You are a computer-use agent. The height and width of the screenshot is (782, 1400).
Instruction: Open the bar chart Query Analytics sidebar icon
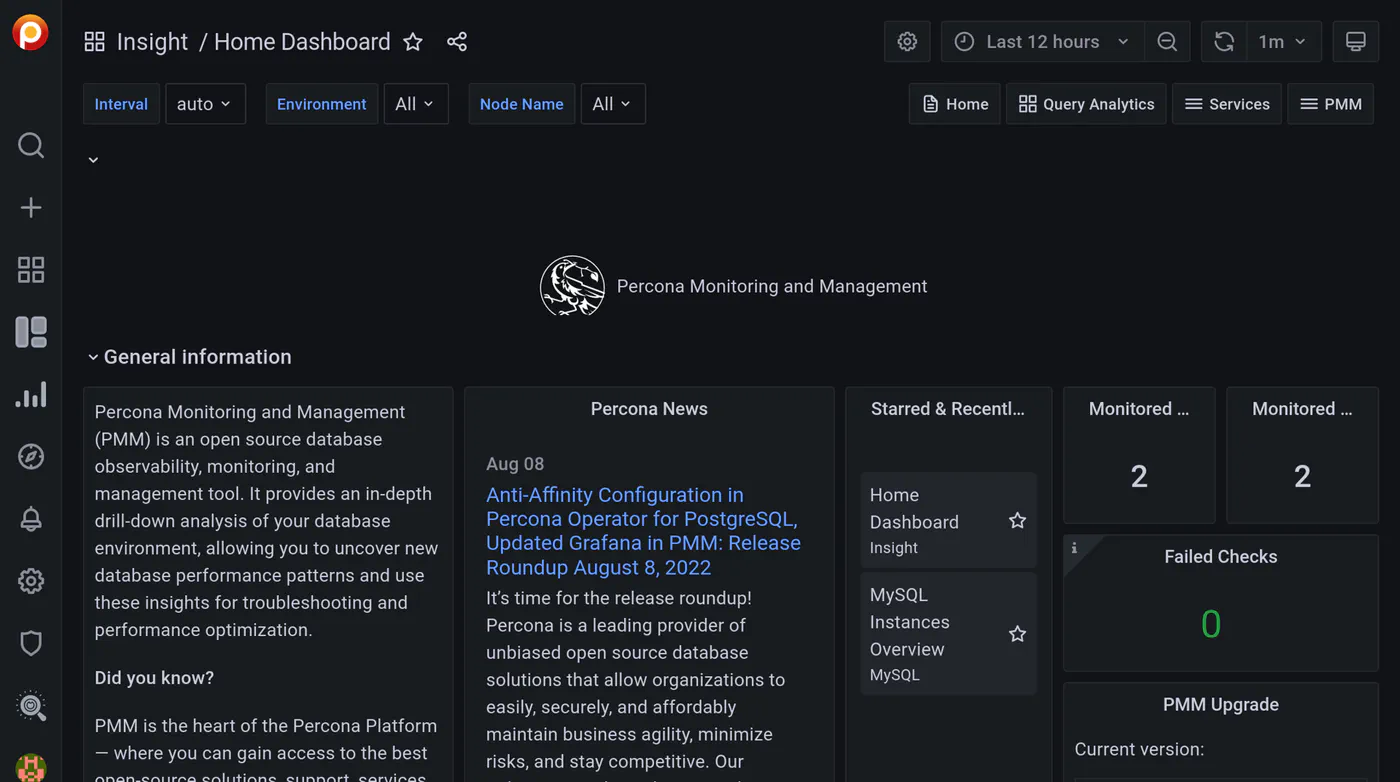[31, 394]
